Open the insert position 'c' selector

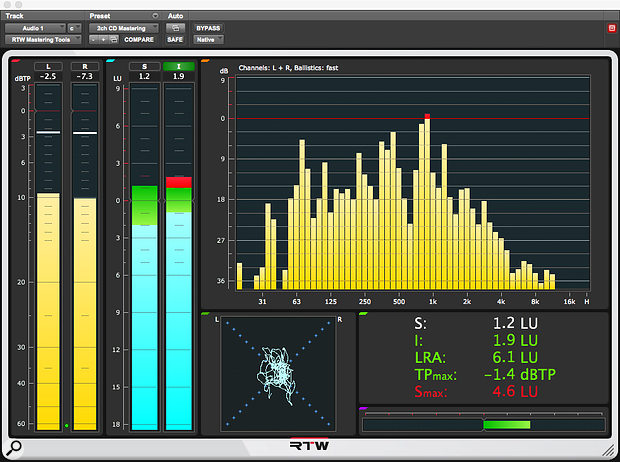coord(74,28)
